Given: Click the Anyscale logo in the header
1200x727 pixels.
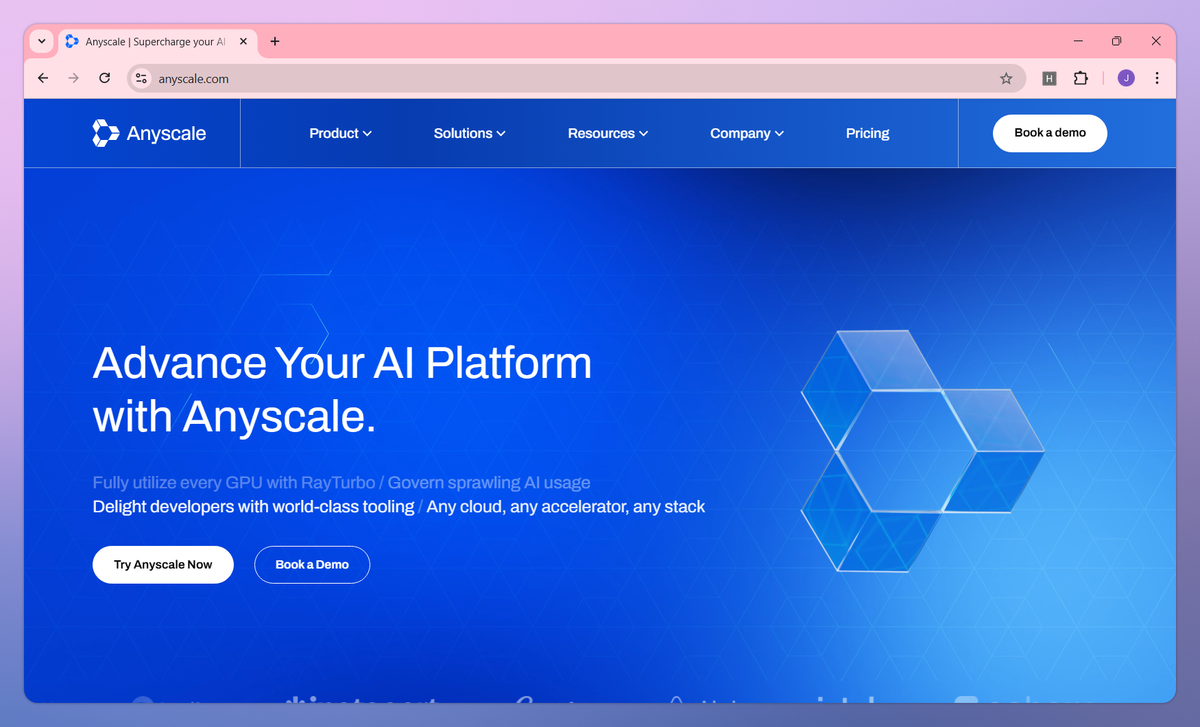Looking at the screenshot, I should (149, 133).
